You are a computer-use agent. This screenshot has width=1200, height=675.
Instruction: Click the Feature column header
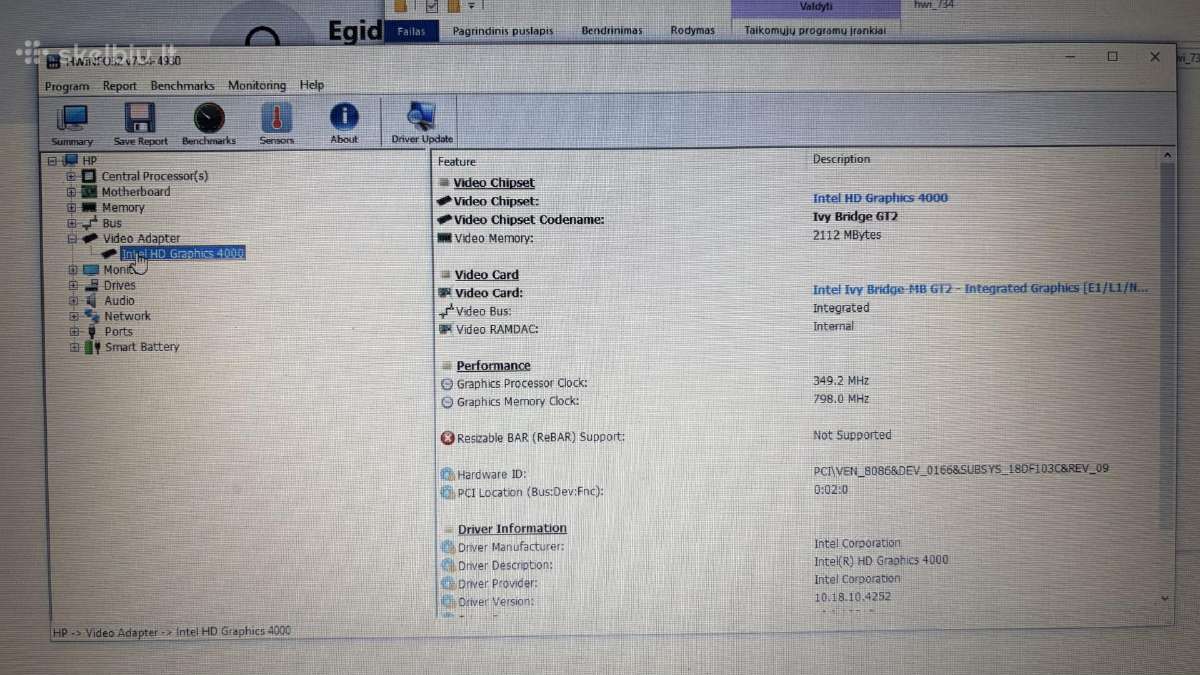pyautogui.click(x=457, y=162)
